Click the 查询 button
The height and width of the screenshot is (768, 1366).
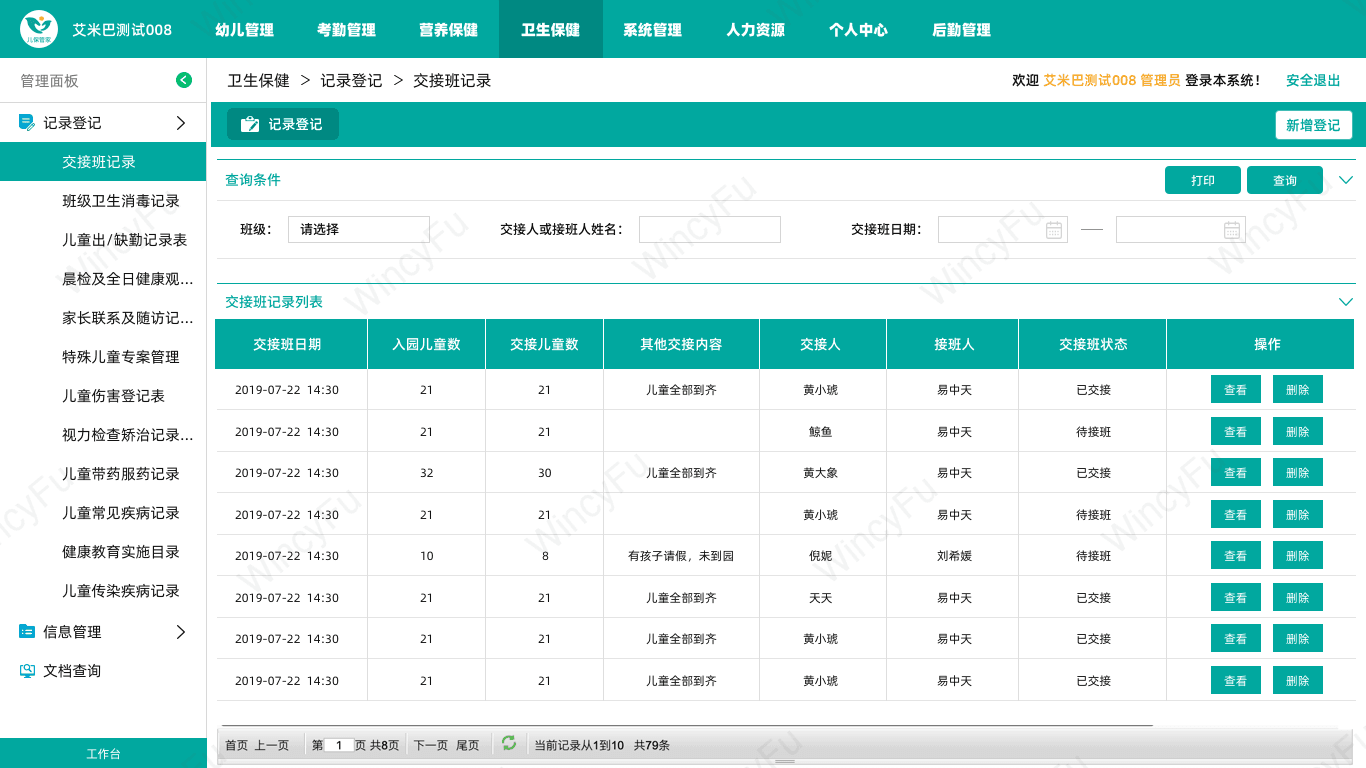tap(1285, 180)
